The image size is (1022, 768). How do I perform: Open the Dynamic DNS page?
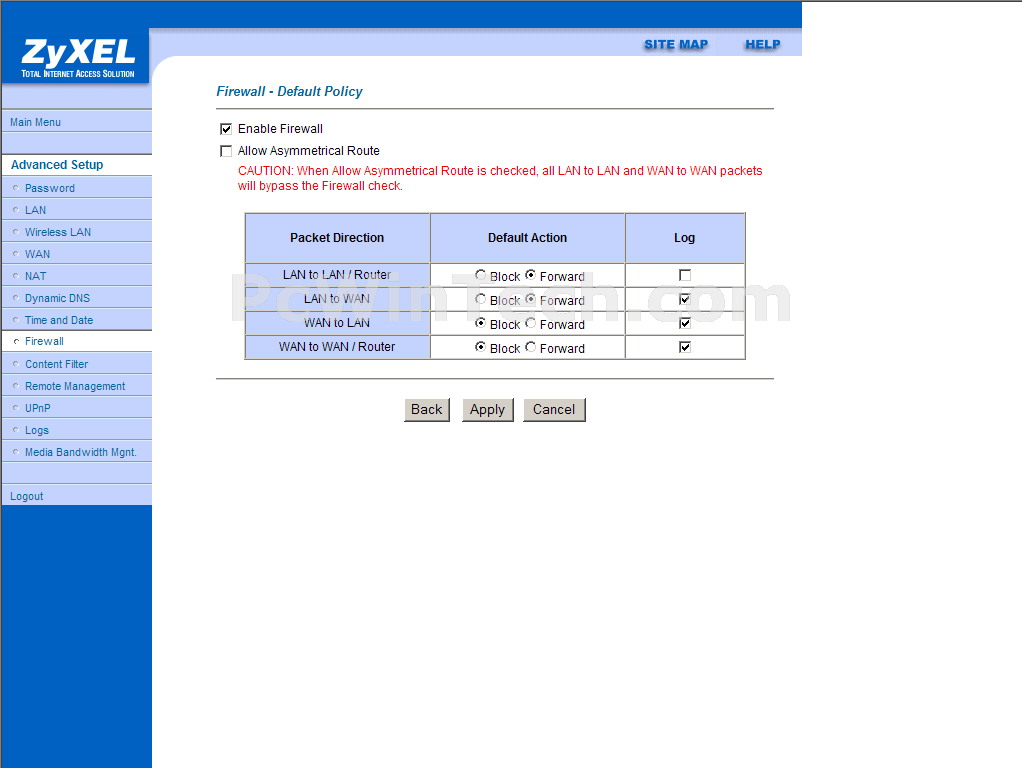tap(57, 298)
